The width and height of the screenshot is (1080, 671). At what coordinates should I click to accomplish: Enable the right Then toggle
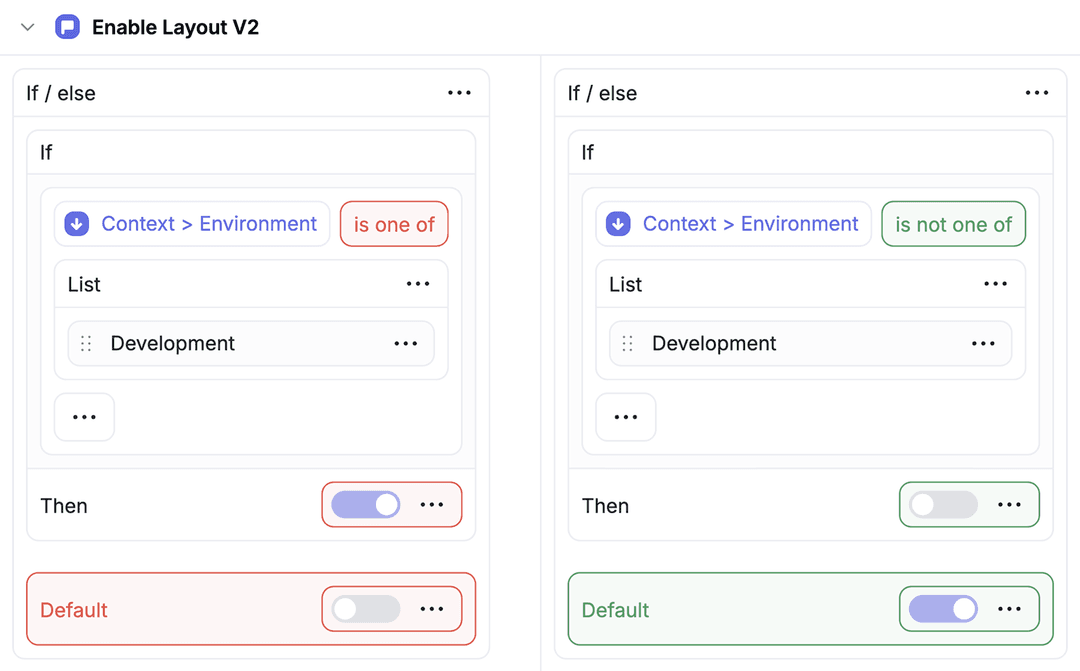(943, 505)
